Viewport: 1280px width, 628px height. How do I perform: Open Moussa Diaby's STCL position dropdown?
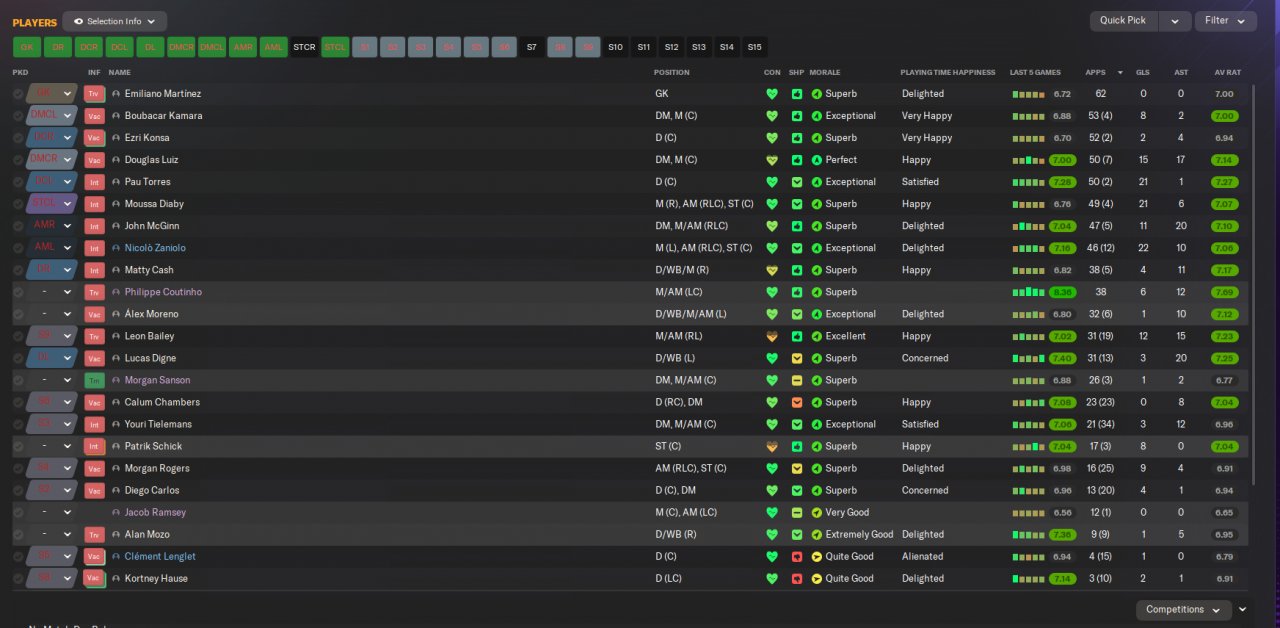click(x=52, y=204)
